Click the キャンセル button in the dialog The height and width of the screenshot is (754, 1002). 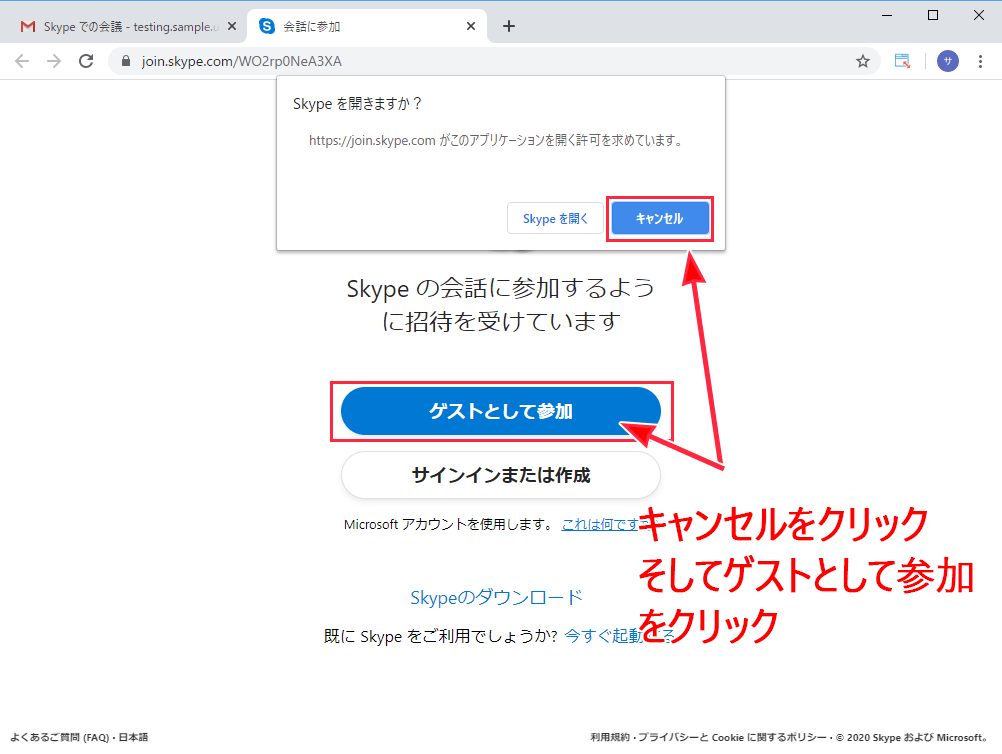click(x=660, y=219)
